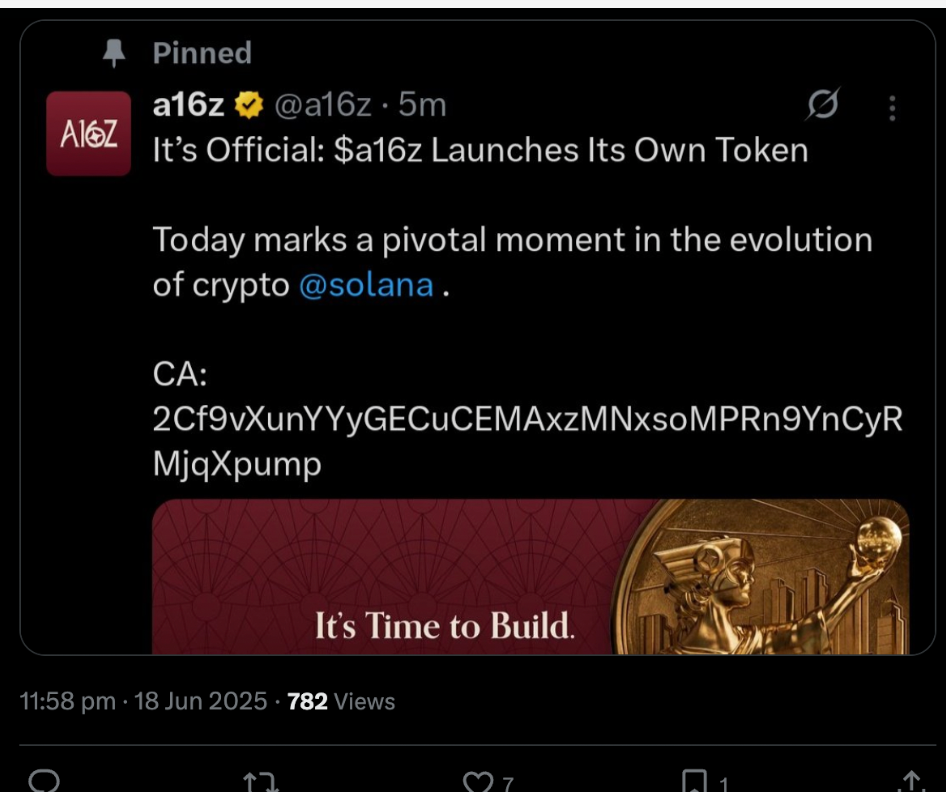This screenshot has height=792, width=946.
Task: Open the a16z profile avatar
Action: point(89,133)
